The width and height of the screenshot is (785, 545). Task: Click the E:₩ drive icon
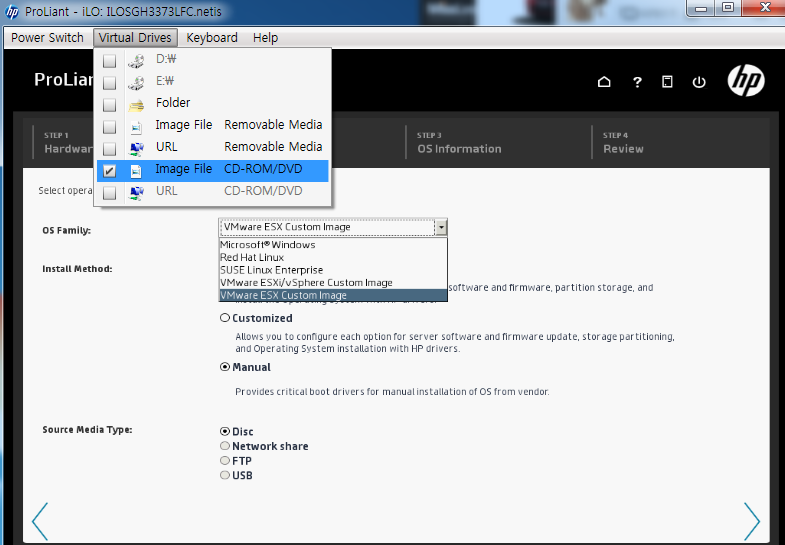[x=136, y=82]
